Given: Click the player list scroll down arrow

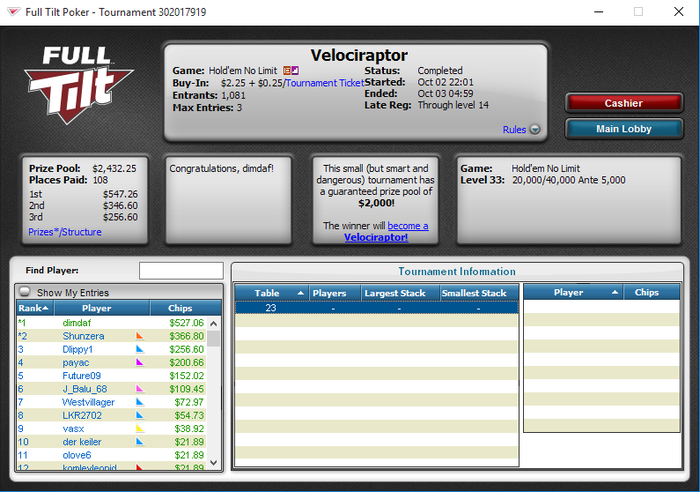Looking at the screenshot, I should (x=213, y=463).
